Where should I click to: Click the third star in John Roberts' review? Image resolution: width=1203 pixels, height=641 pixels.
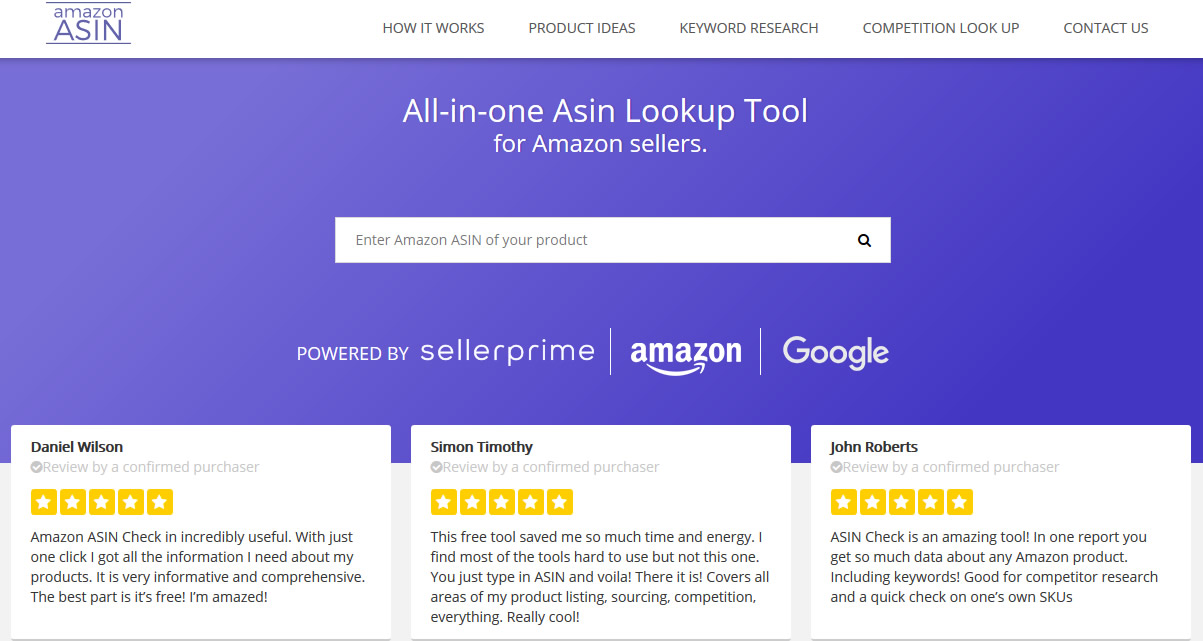(902, 502)
